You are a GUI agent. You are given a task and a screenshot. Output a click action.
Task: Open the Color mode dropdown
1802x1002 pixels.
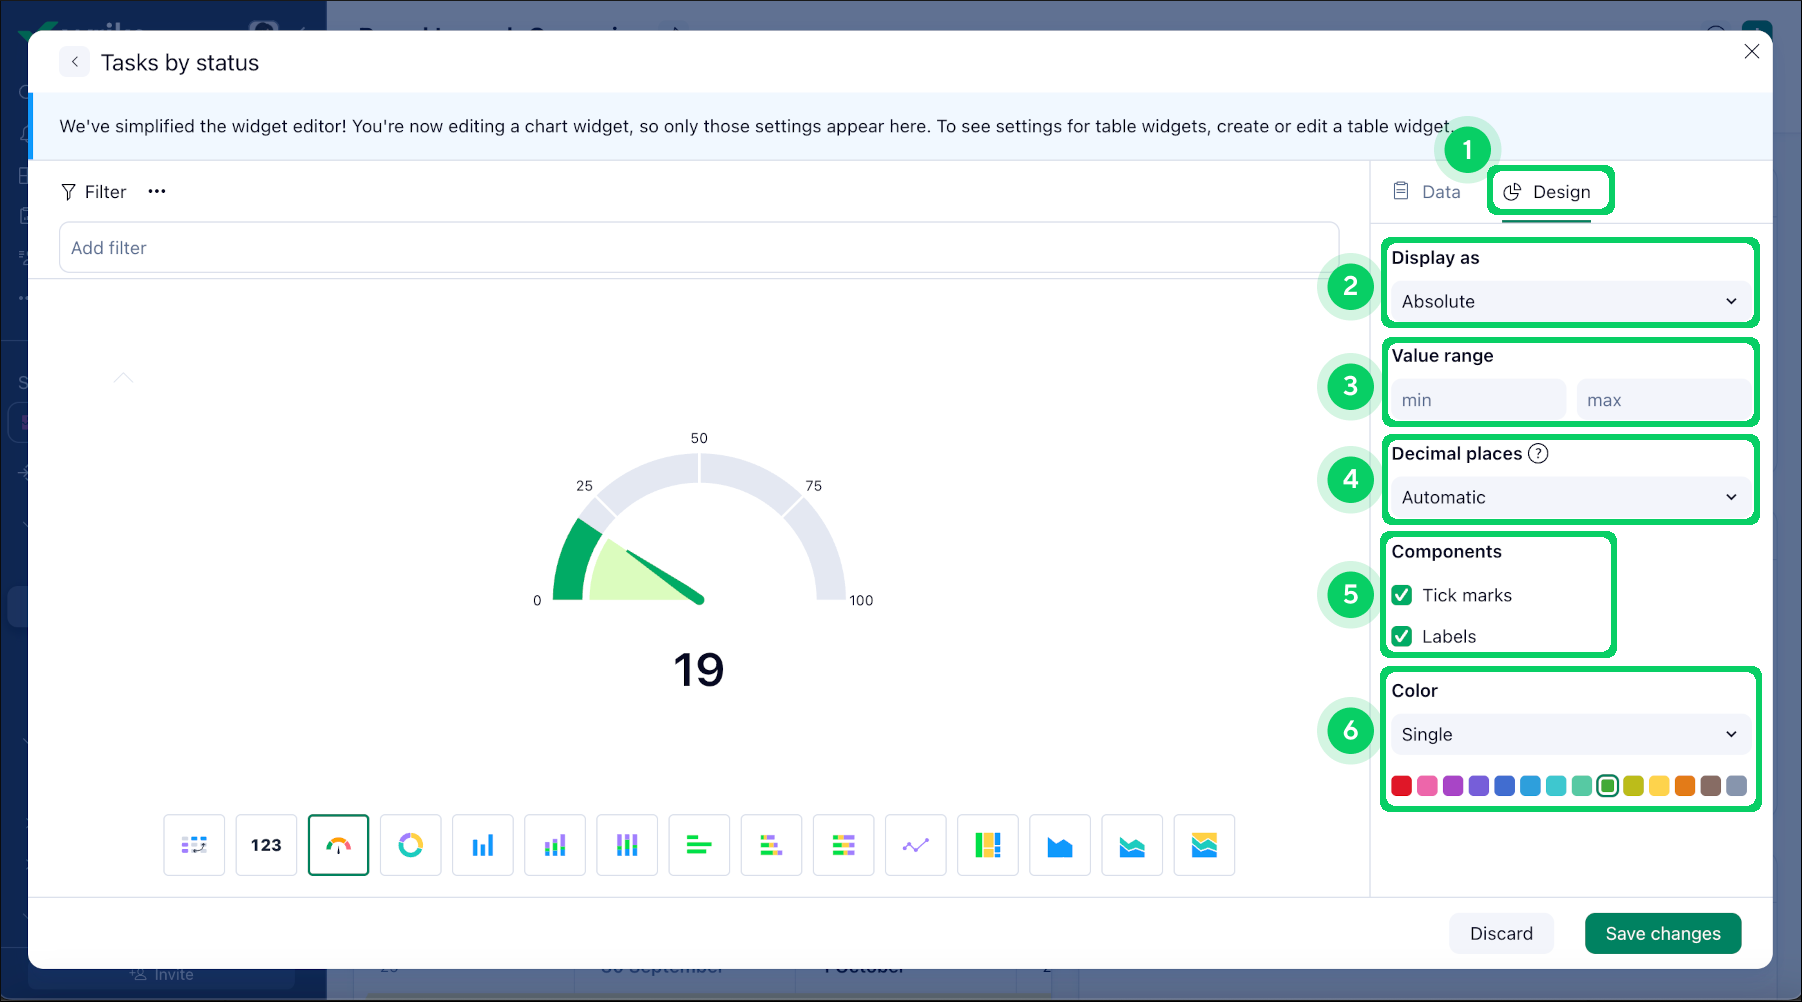(1569, 734)
